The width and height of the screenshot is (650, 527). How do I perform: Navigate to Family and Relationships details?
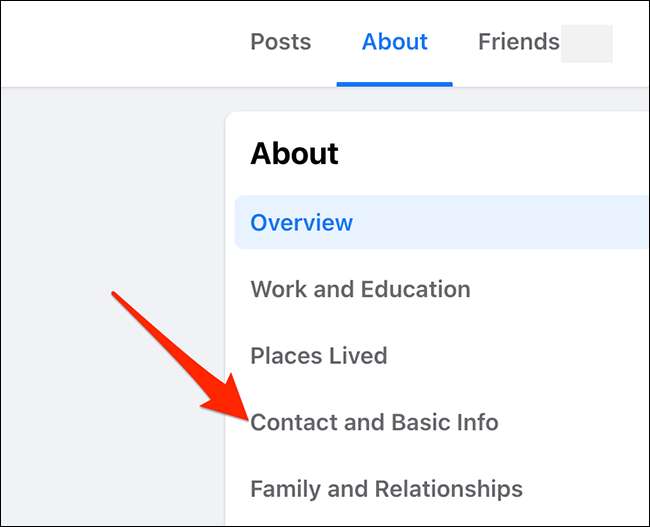pos(386,489)
